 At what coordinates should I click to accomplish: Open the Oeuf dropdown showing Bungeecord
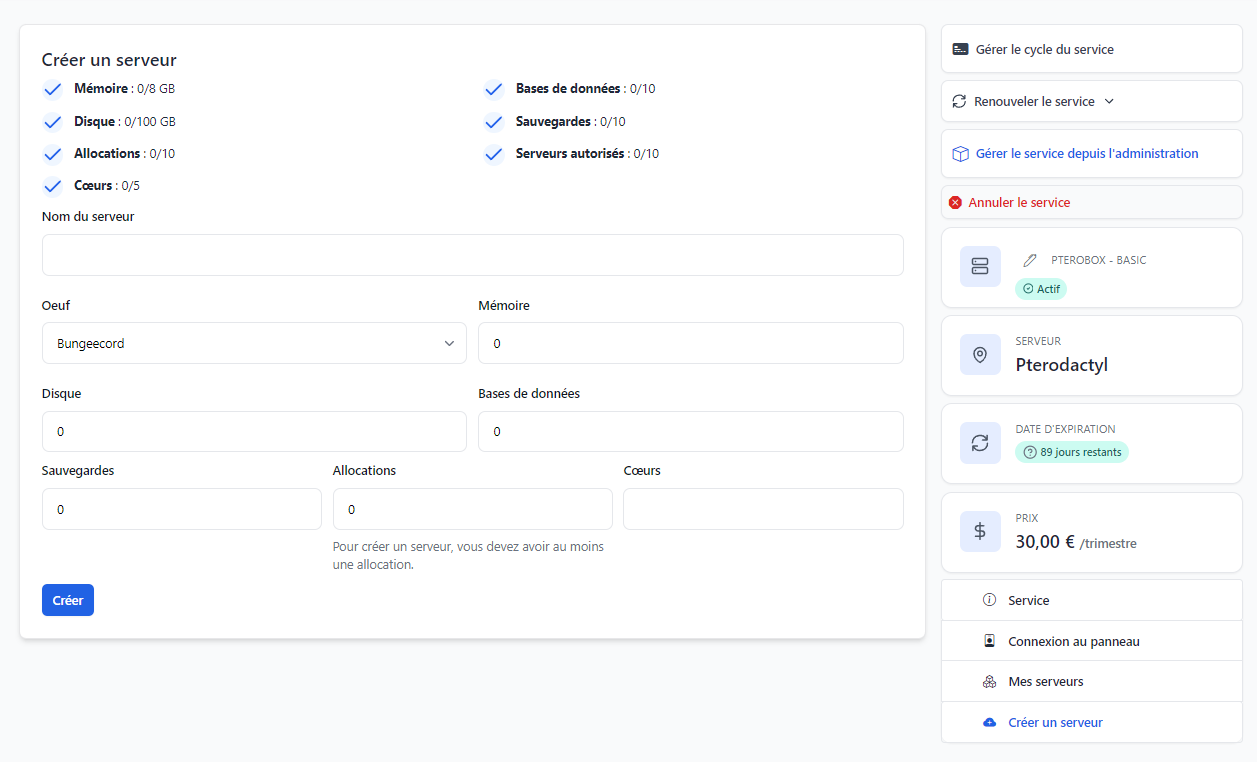point(254,343)
